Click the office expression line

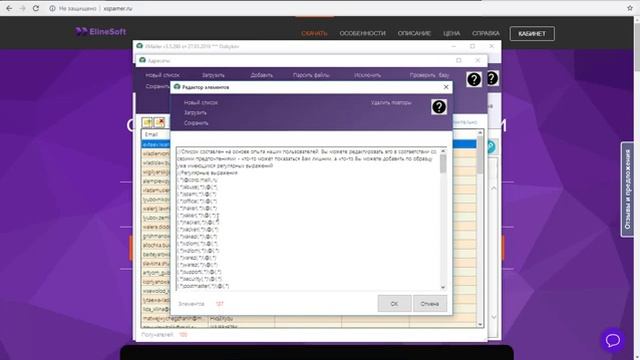point(198,201)
